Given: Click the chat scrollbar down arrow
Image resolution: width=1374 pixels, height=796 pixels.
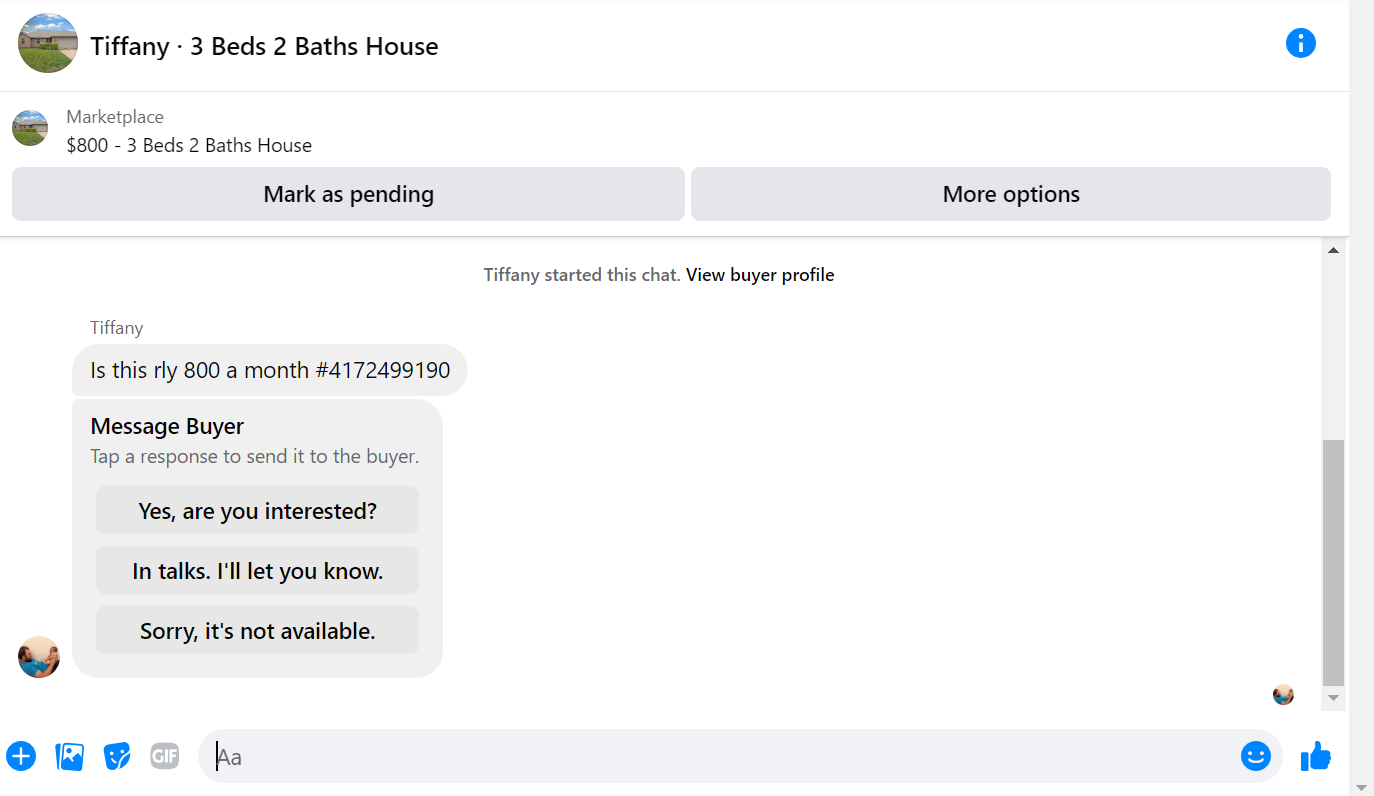Looking at the screenshot, I should coord(1333,698).
